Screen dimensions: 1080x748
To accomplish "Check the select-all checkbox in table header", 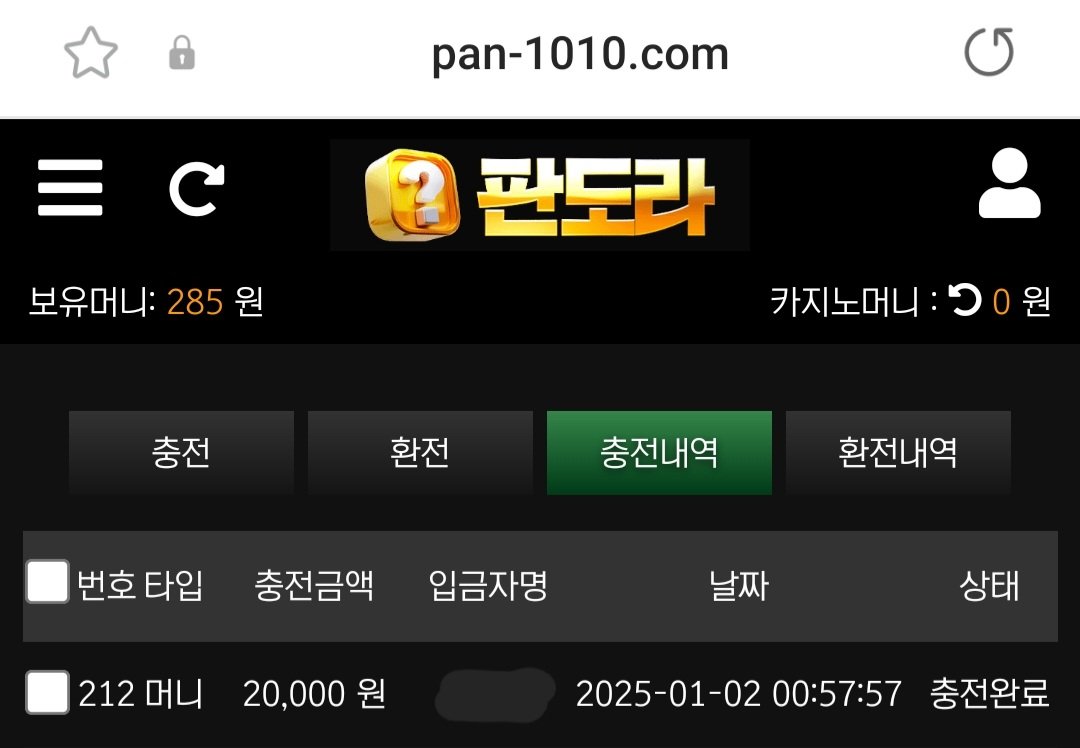I will pyautogui.click(x=47, y=582).
